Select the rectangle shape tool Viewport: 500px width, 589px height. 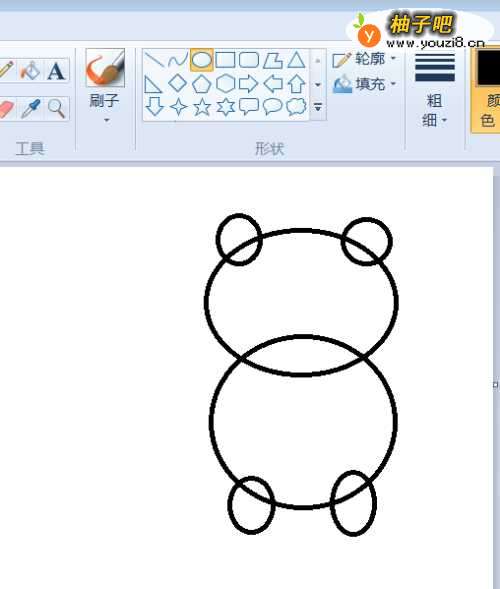pos(225,60)
